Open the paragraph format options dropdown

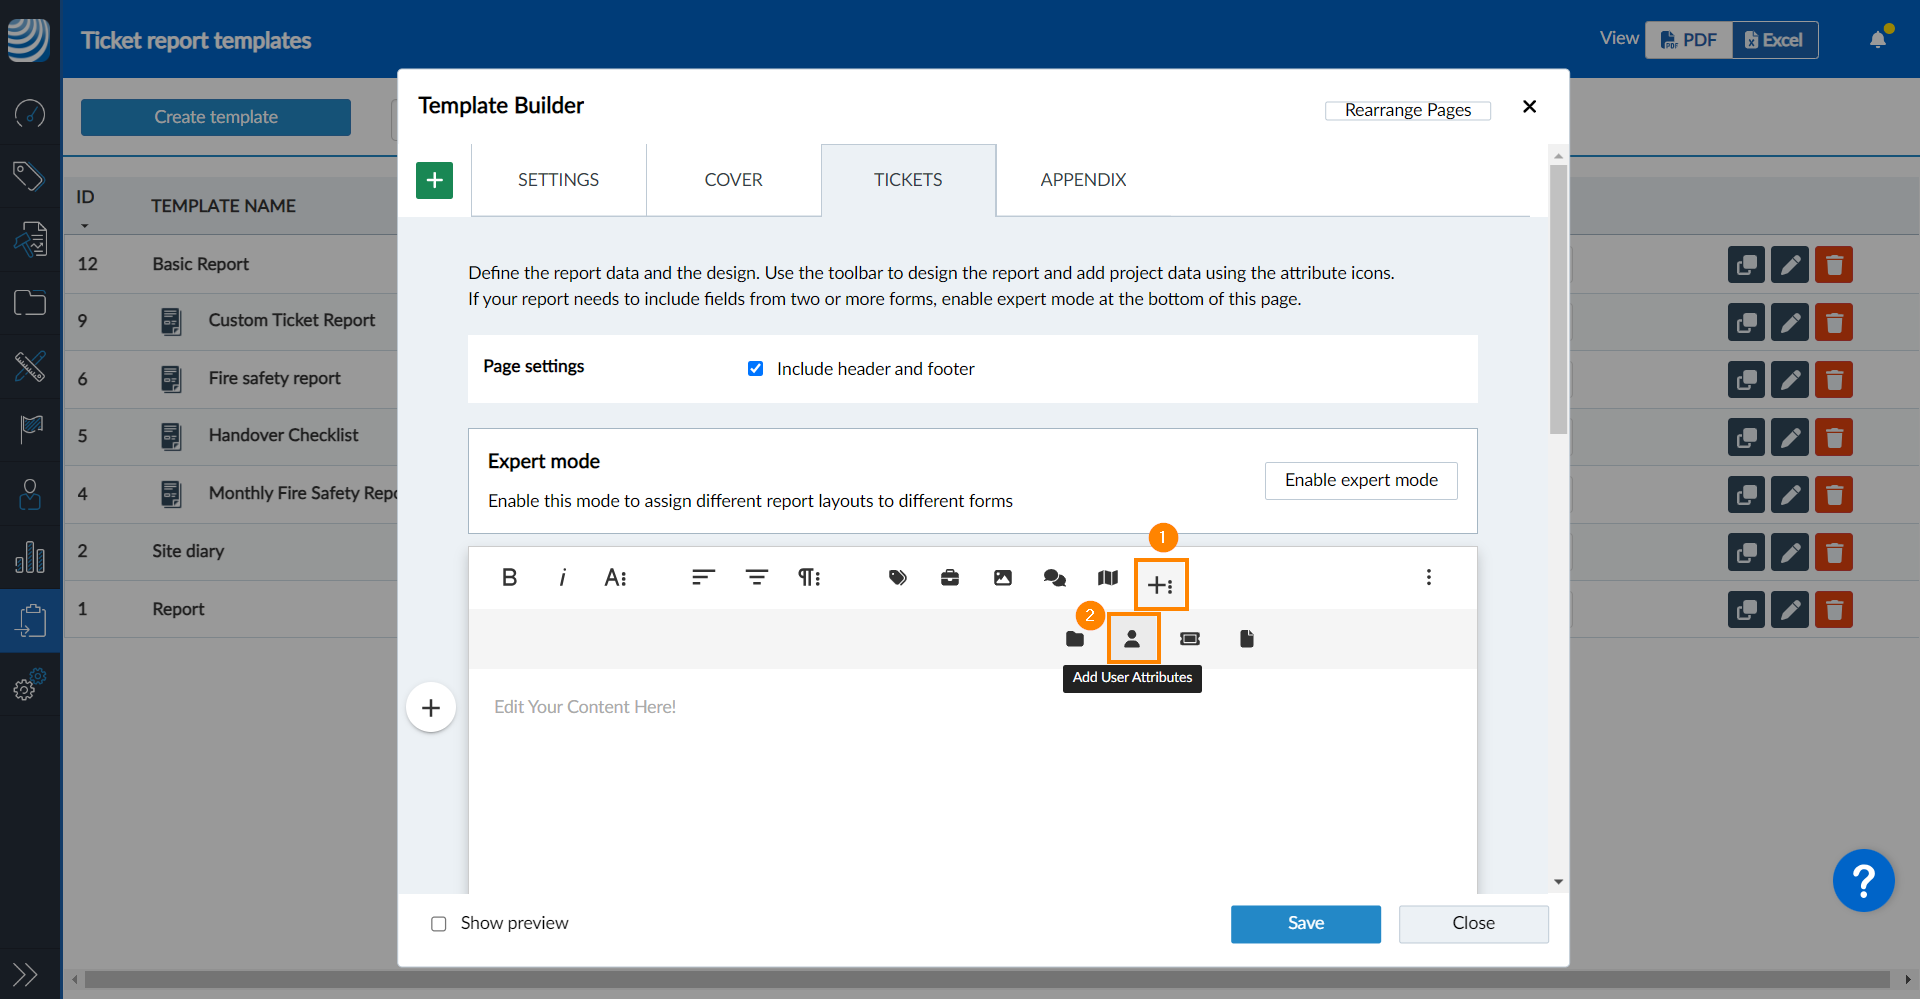click(809, 578)
